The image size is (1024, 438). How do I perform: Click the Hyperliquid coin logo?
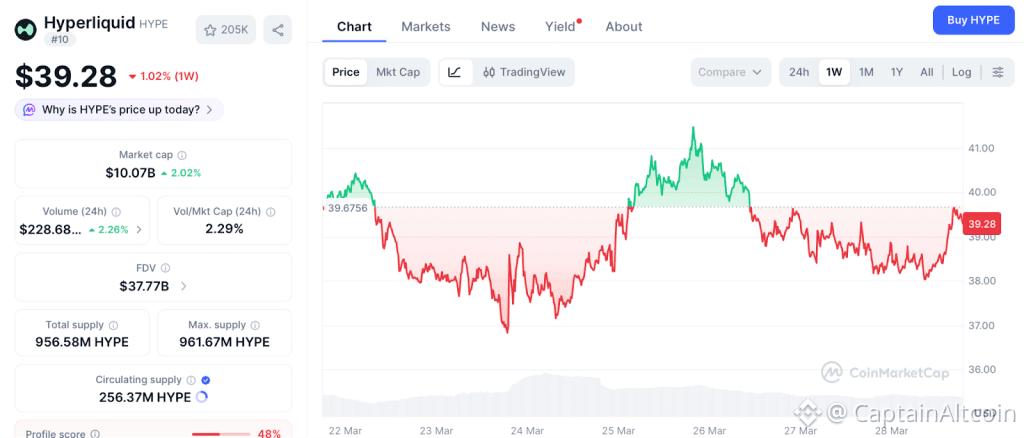click(25, 28)
